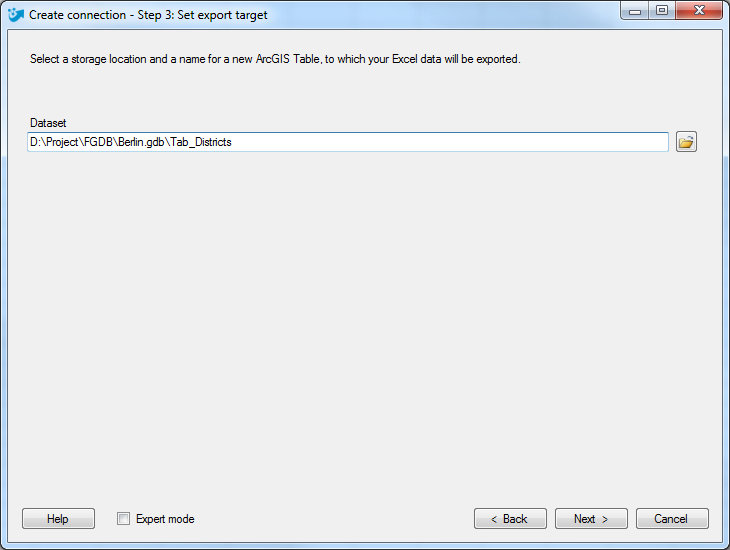This screenshot has width=730, height=550.
Task: Click the application icon in the title bar
Action: pos(16,14)
